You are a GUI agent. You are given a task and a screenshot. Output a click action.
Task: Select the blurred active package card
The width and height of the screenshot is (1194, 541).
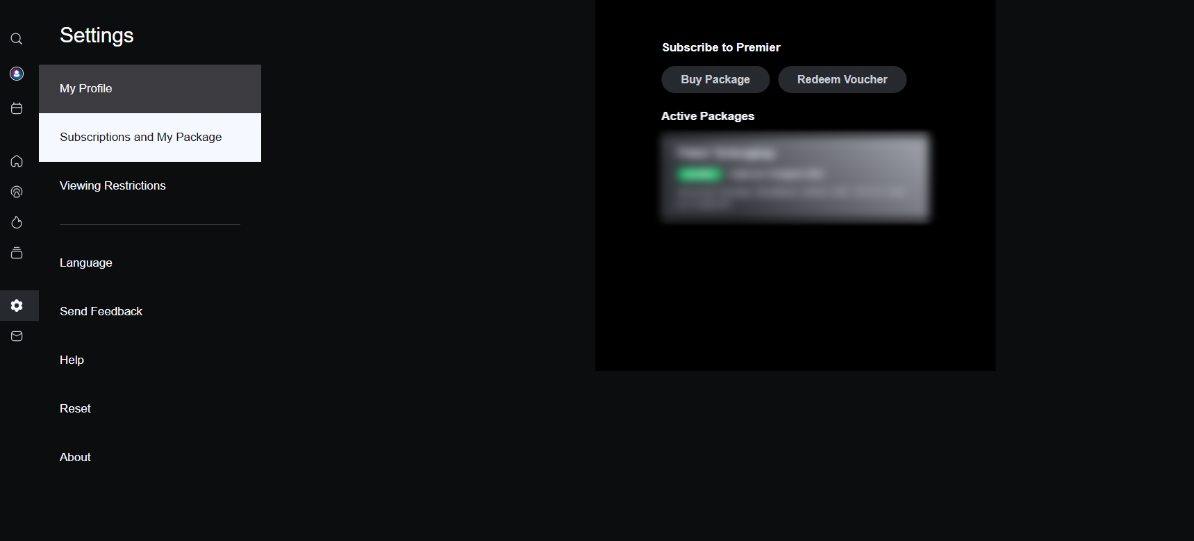pyautogui.click(x=795, y=178)
